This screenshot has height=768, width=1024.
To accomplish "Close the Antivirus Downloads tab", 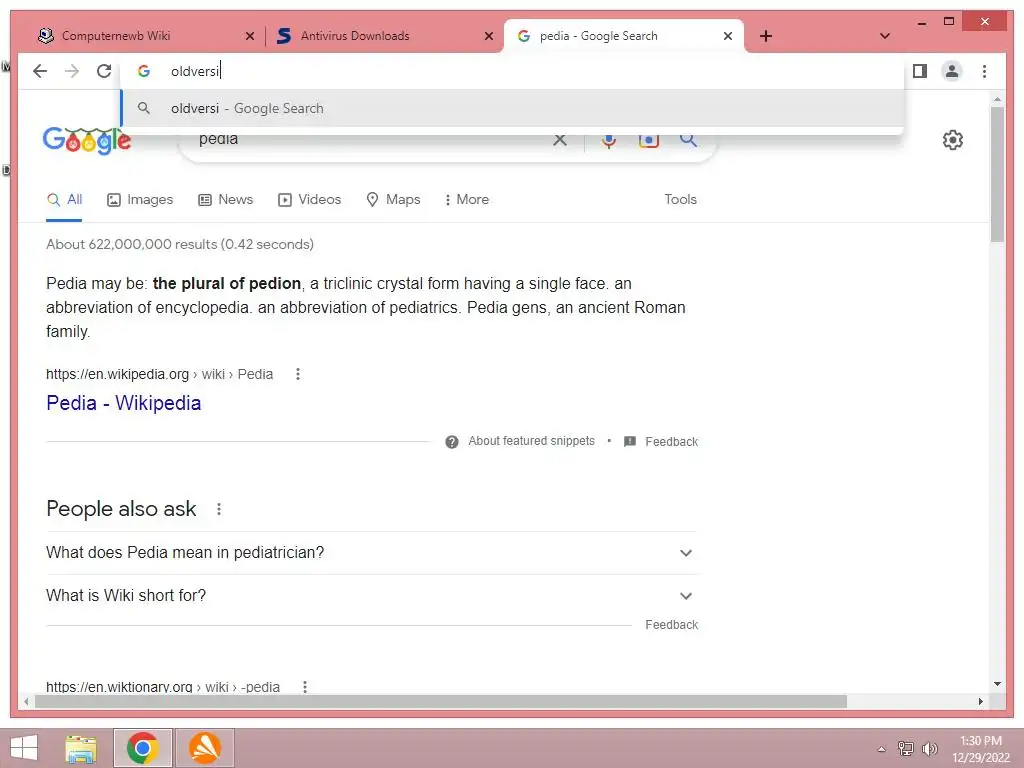I will (x=488, y=36).
